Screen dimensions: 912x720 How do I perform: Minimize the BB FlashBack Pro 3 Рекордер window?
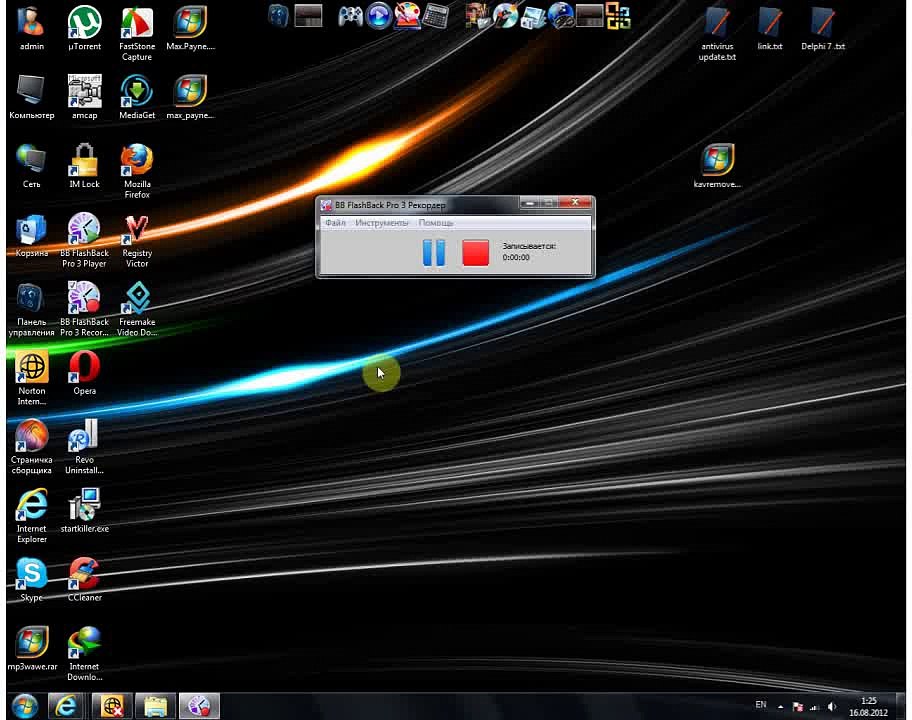tap(529, 203)
